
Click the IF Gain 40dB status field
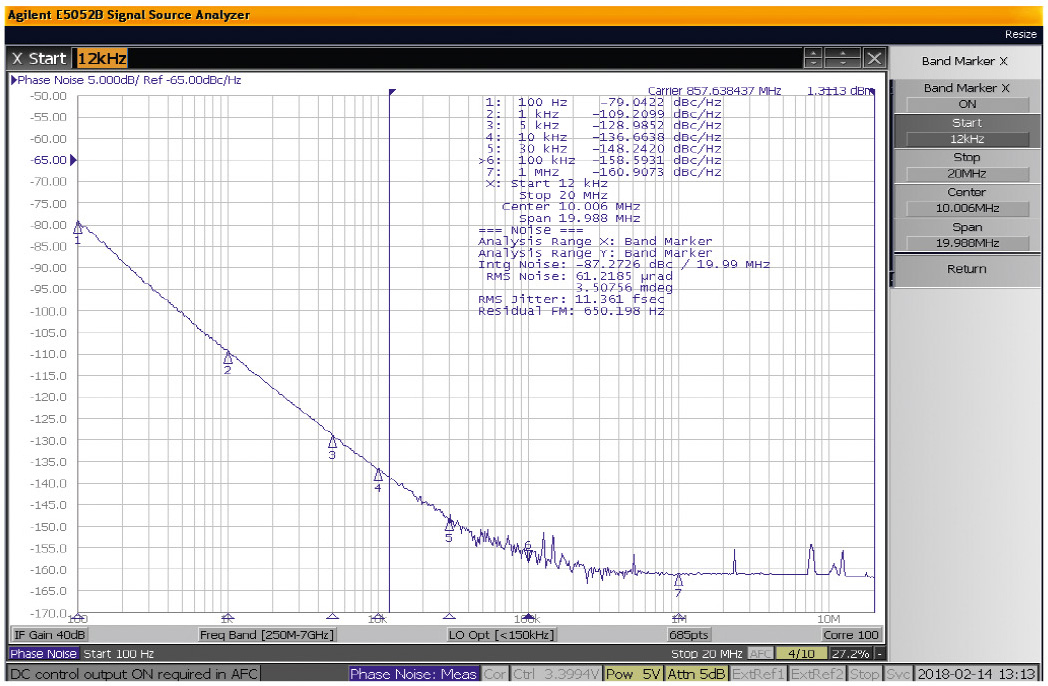point(49,635)
